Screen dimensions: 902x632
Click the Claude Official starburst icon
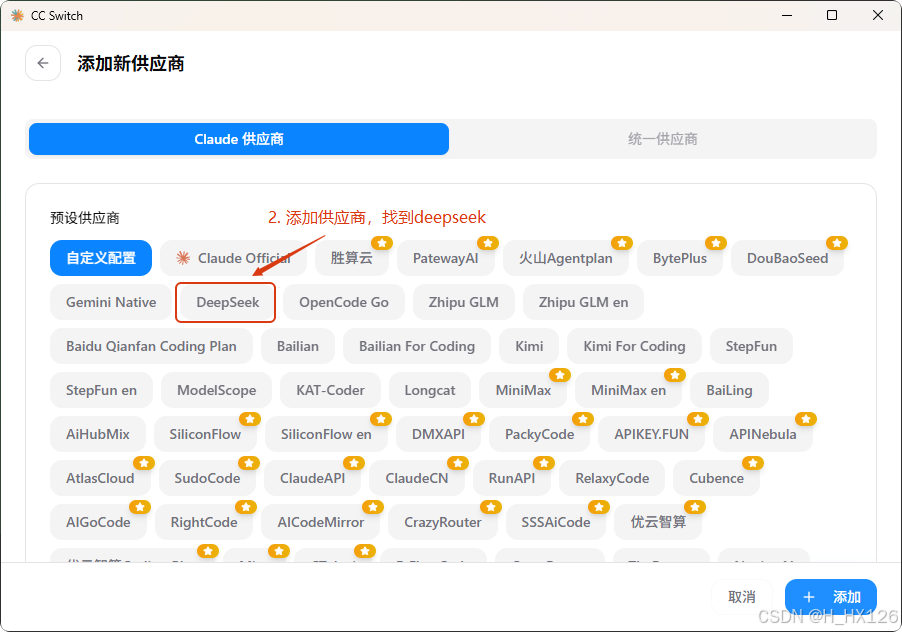click(183, 258)
